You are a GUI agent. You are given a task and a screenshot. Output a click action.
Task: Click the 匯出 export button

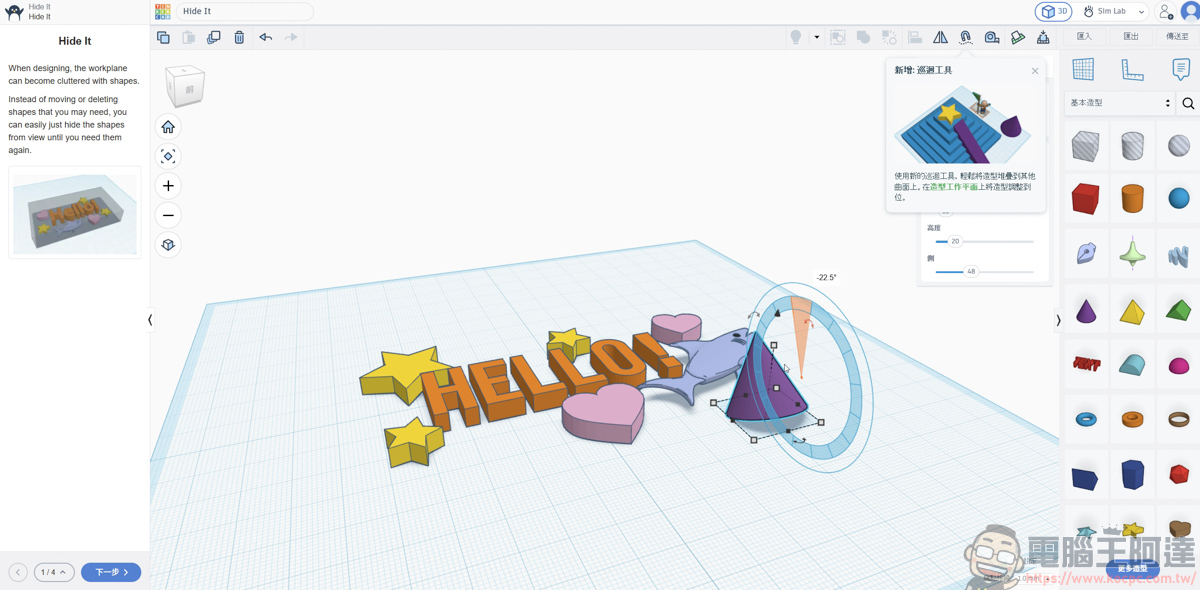tap(1131, 37)
